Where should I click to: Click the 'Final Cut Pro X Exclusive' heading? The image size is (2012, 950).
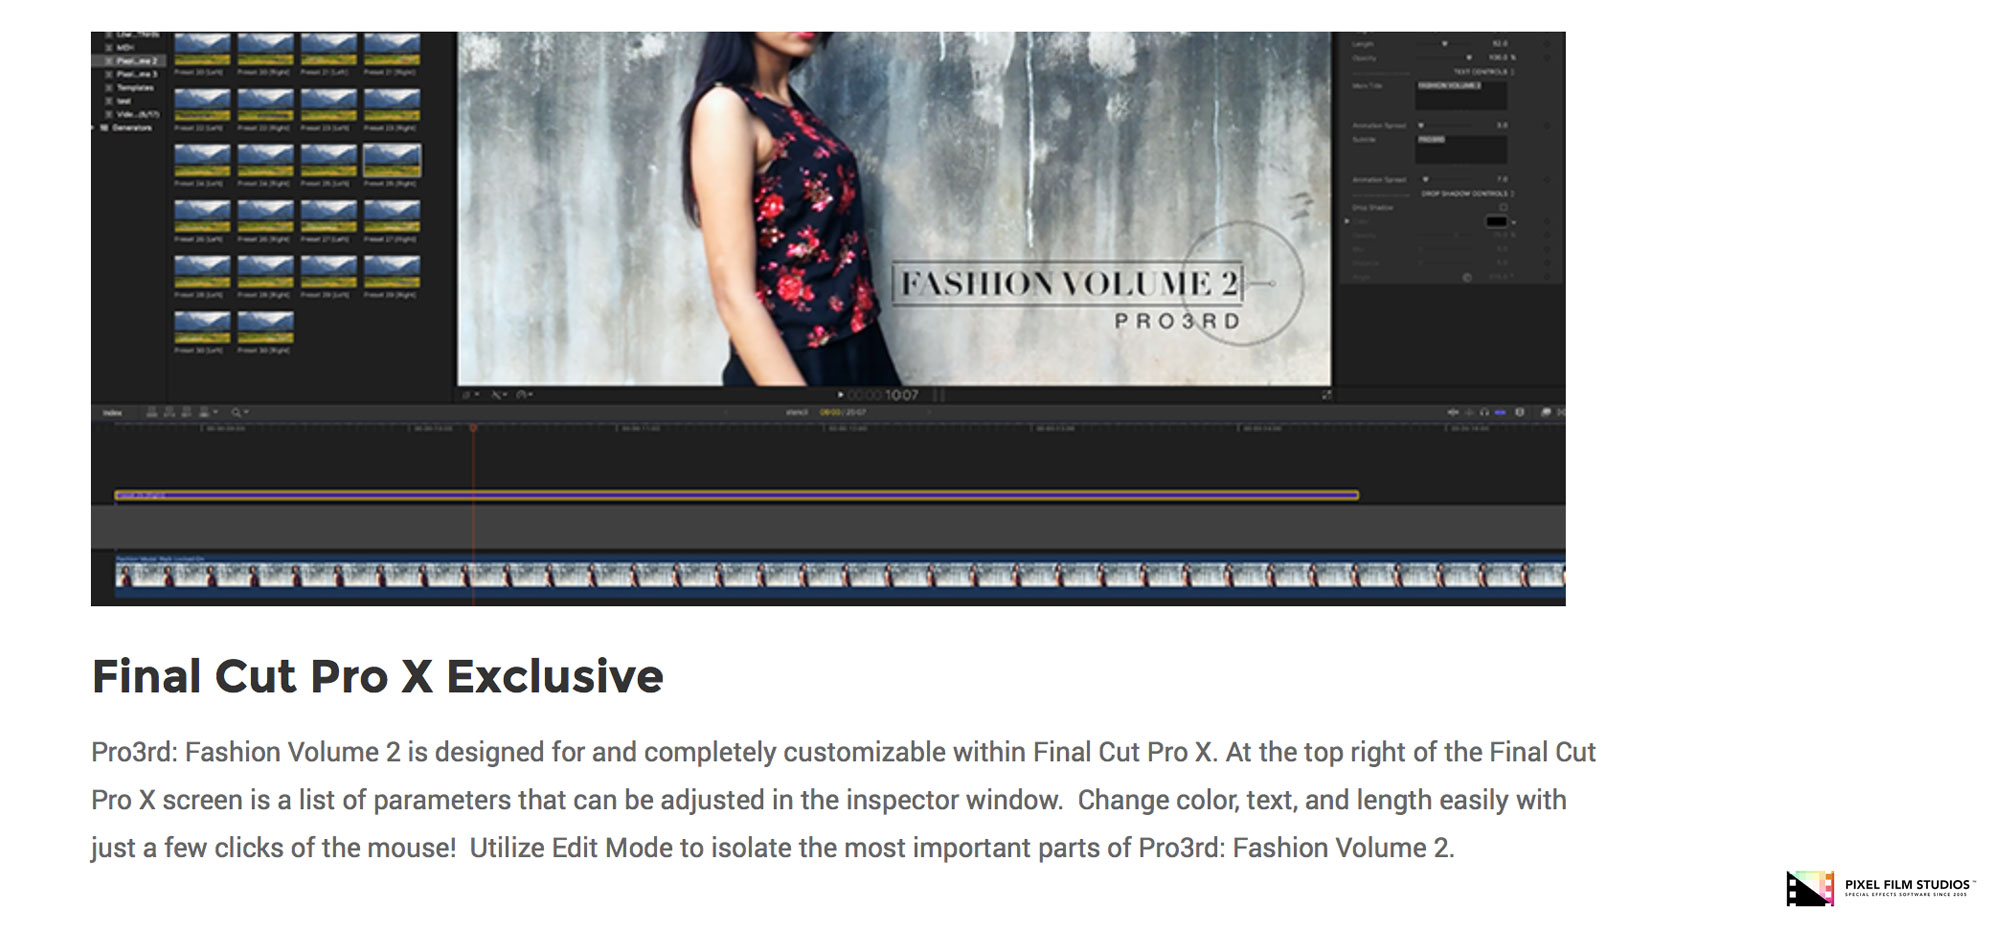click(x=377, y=676)
